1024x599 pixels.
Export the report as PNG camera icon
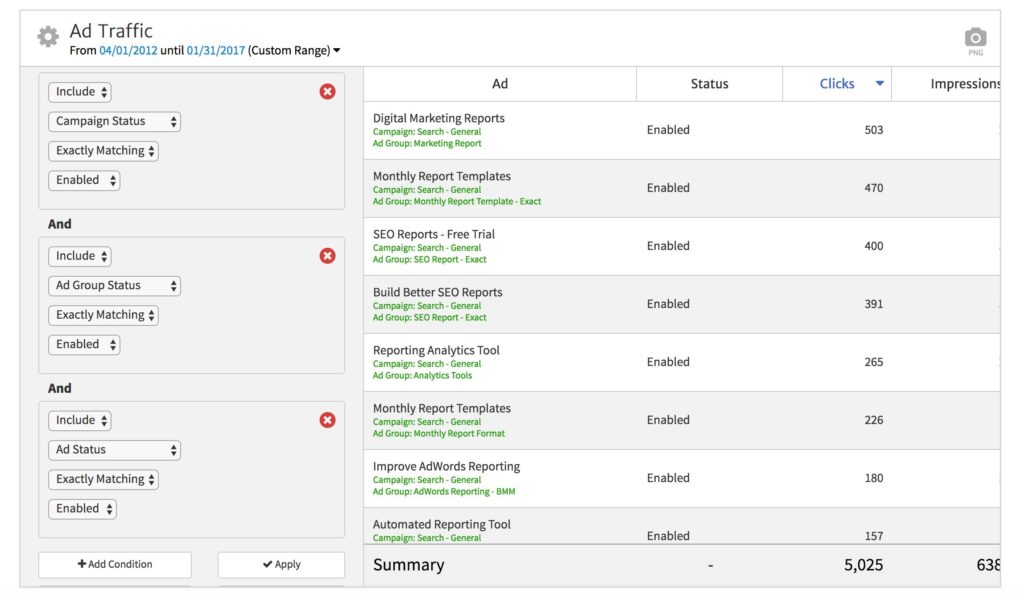coord(975,38)
